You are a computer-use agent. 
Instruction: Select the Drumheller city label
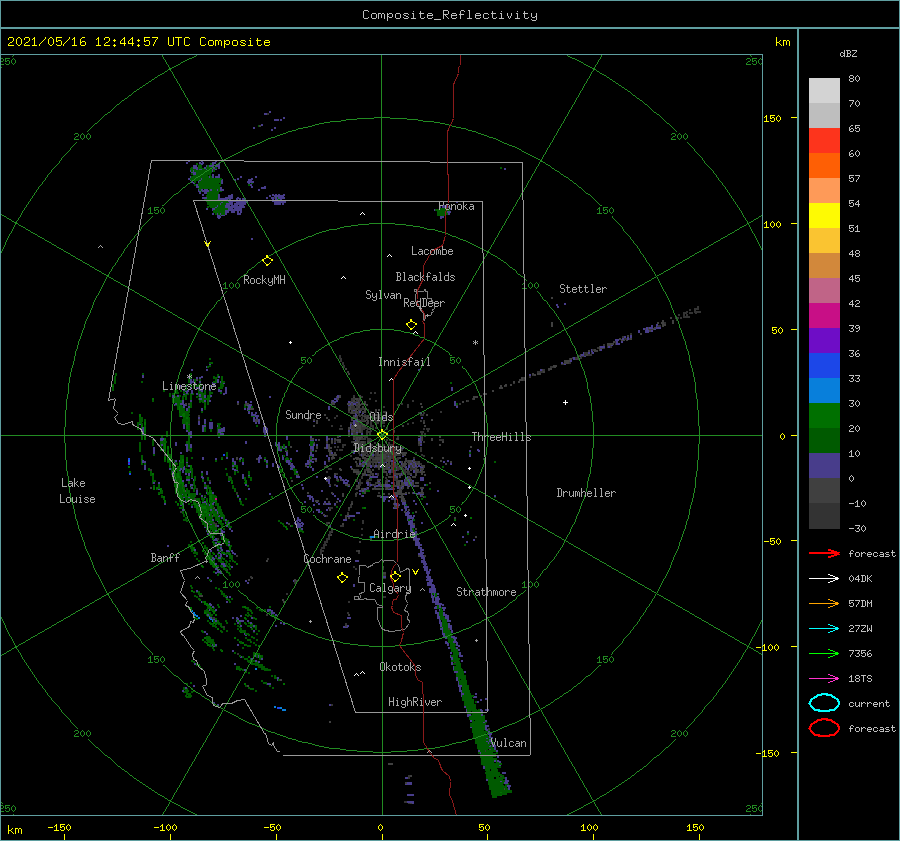point(586,493)
